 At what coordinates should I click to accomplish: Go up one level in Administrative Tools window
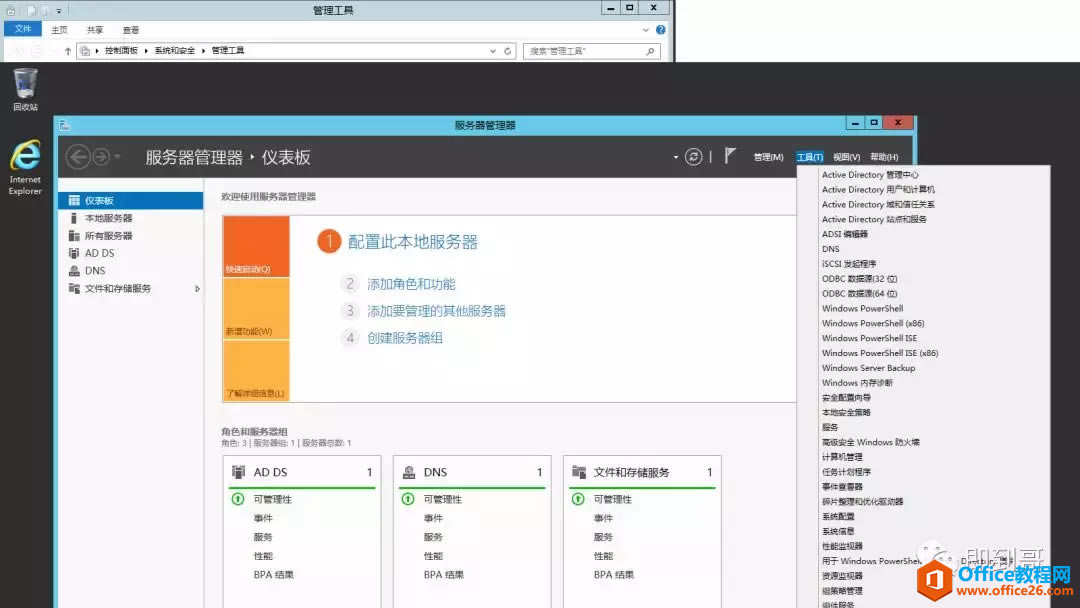[x=68, y=51]
